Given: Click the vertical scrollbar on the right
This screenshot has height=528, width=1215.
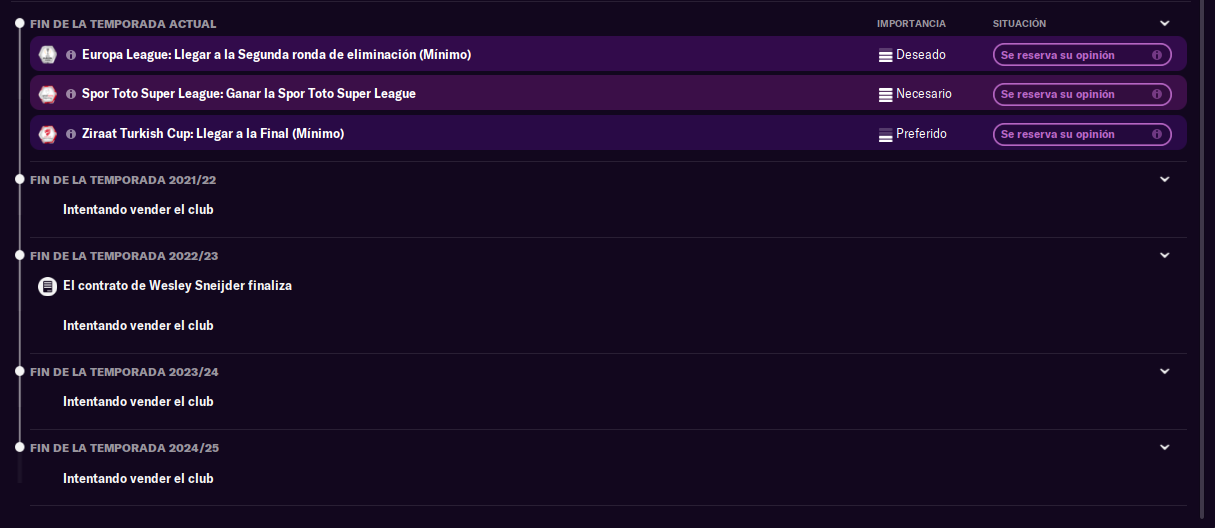Looking at the screenshot, I should pos(1204,240).
